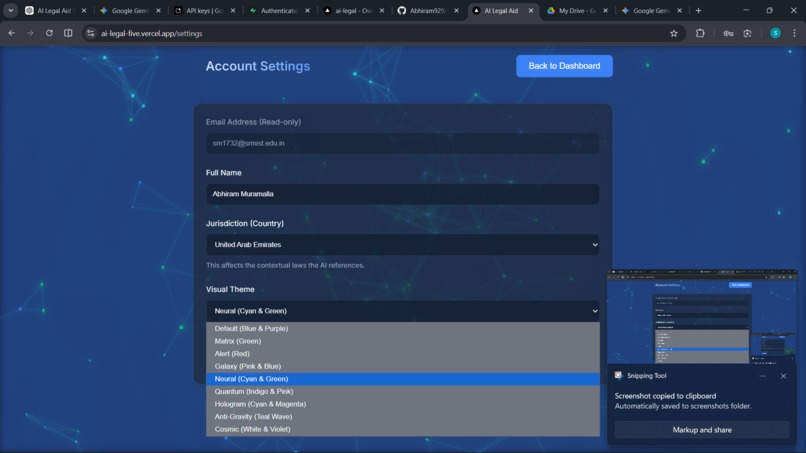Select Alert (Red) theme

(x=402, y=354)
